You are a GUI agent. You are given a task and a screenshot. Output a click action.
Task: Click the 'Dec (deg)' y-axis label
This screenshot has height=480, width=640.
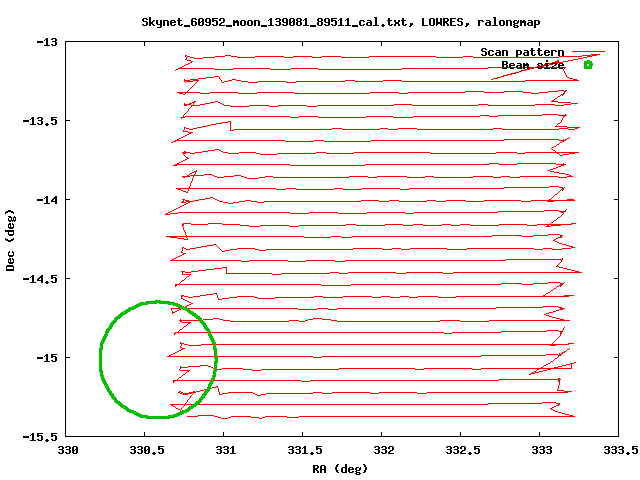click(x=11, y=240)
